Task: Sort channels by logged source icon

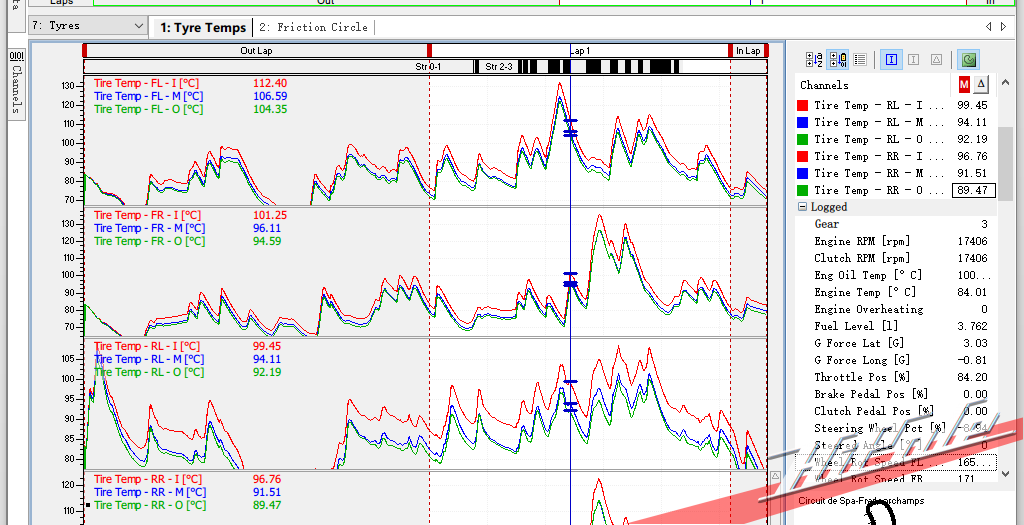Action: tap(837, 59)
